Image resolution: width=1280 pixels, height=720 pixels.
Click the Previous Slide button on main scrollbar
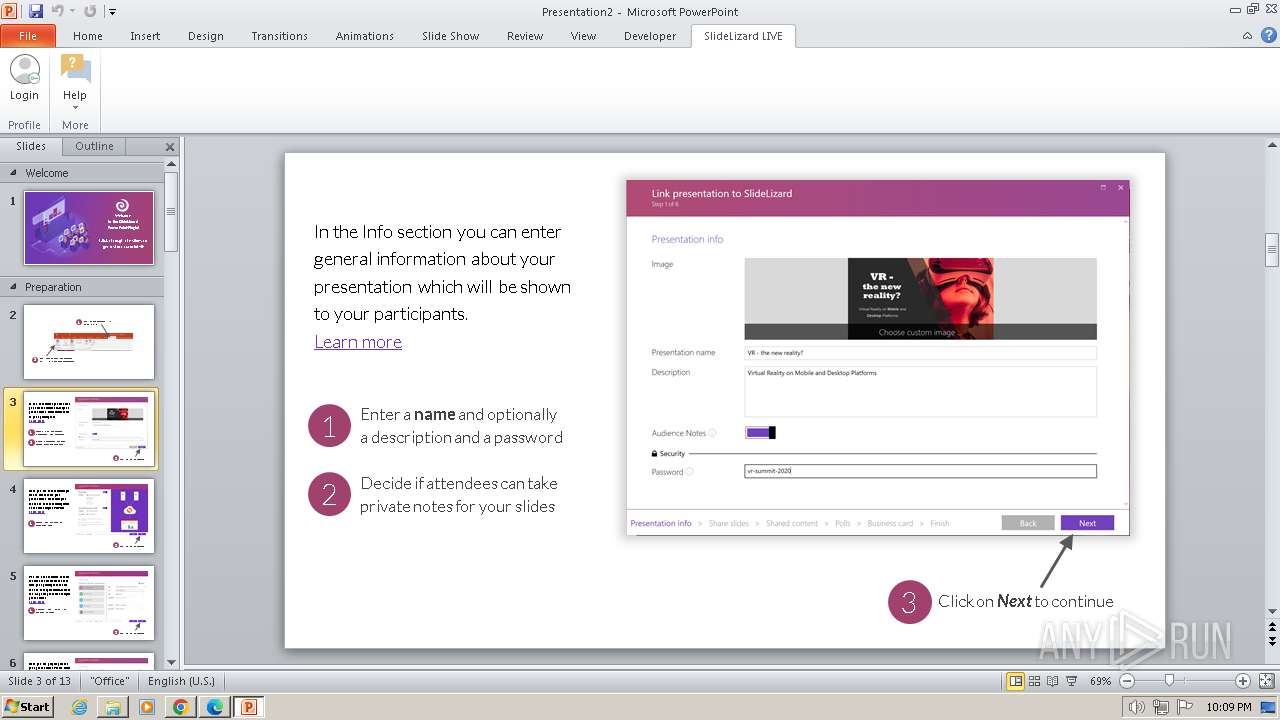click(x=1272, y=628)
